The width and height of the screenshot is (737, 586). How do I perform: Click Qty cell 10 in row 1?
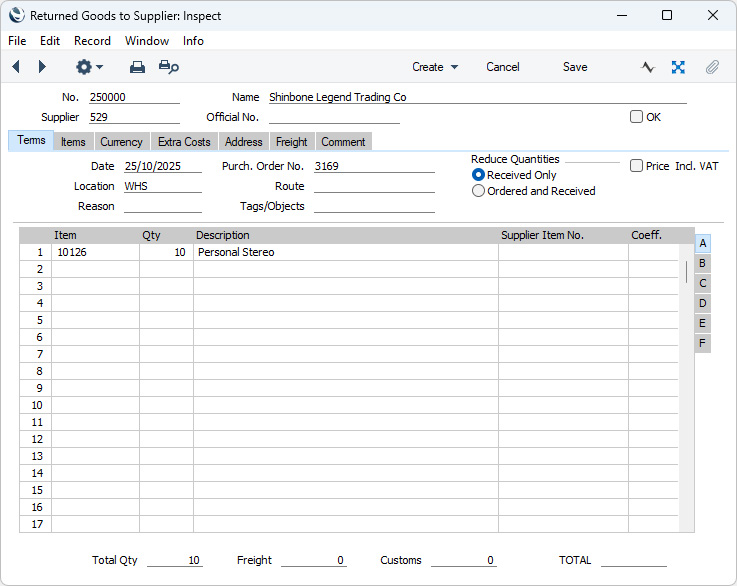click(166, 252)
